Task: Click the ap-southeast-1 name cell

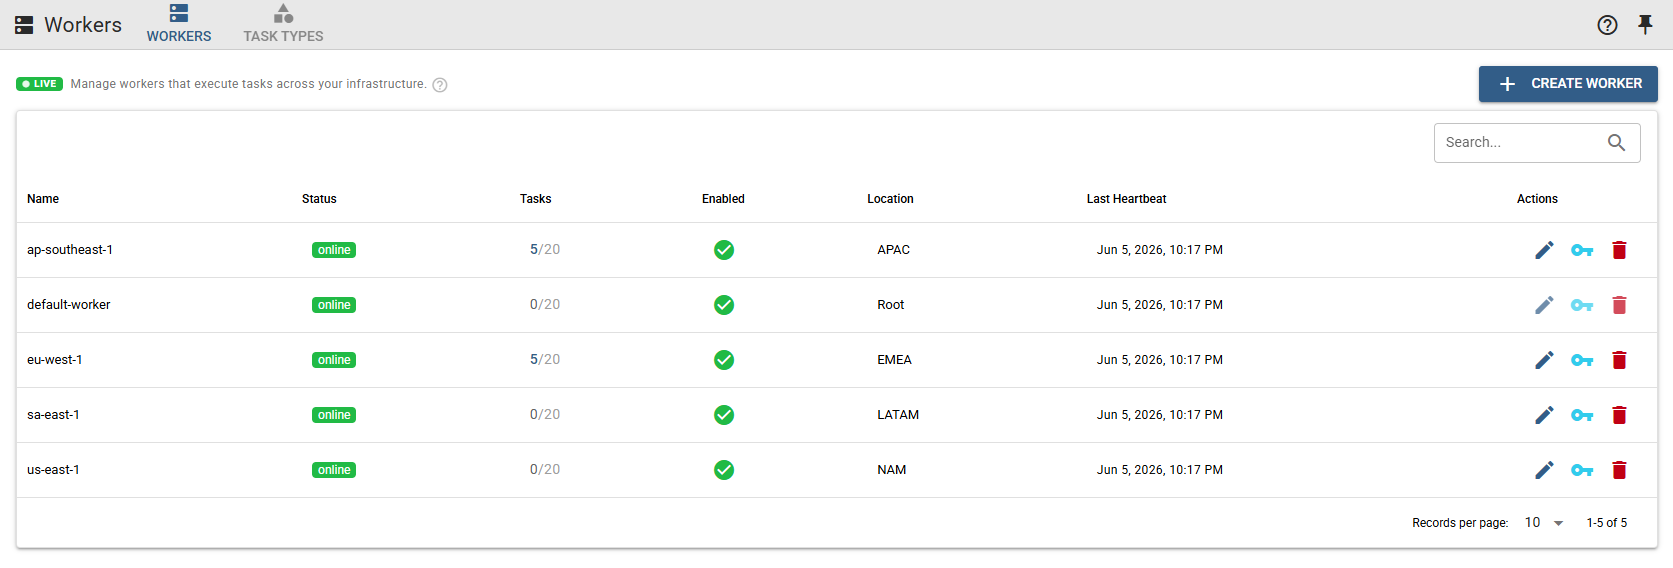Action: [x=70, y=250]
